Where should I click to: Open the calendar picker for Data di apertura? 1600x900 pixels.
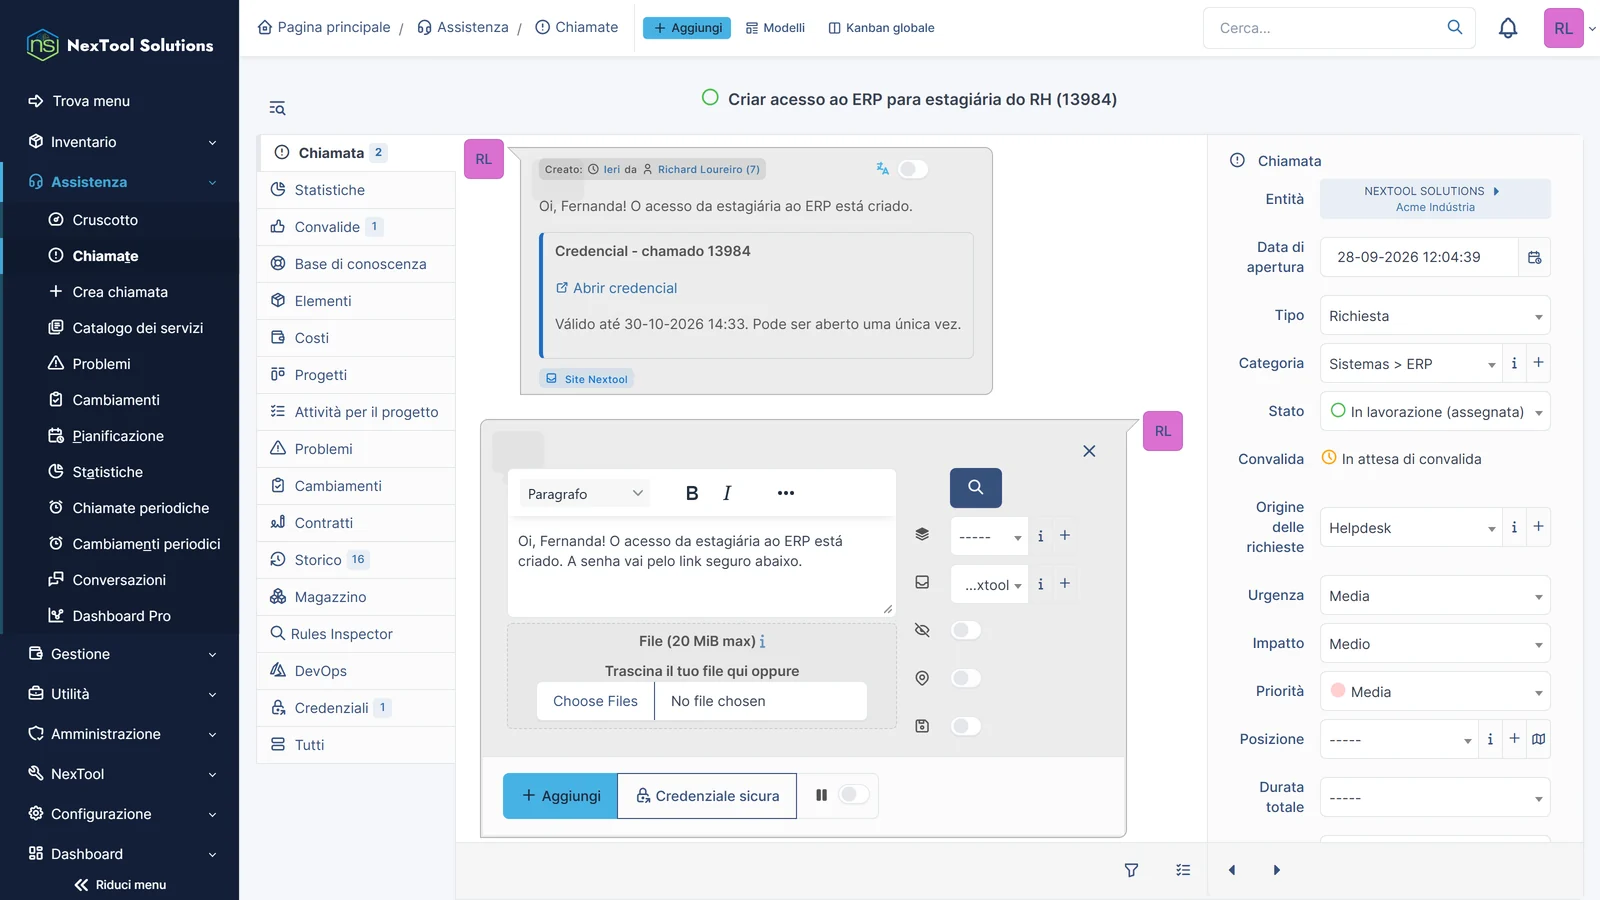[x=1535, y=258]
